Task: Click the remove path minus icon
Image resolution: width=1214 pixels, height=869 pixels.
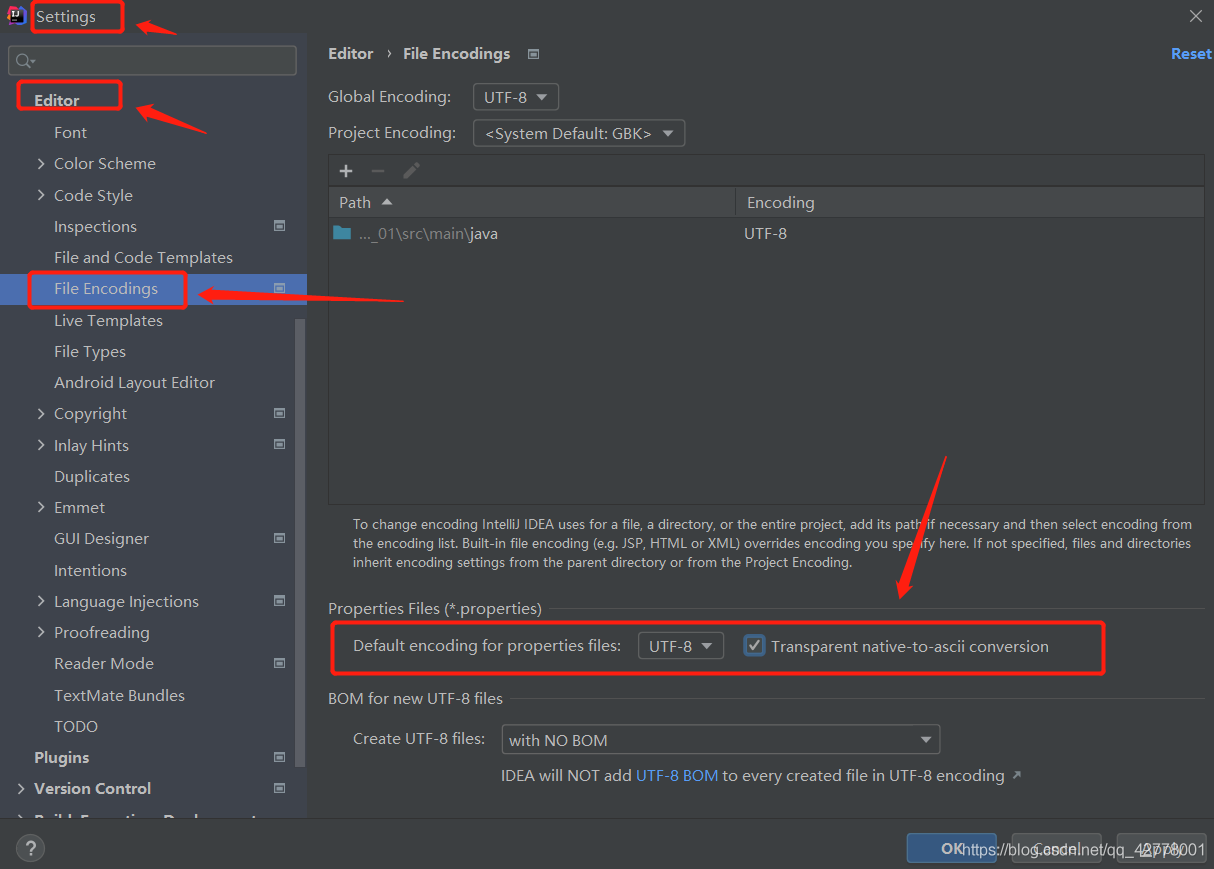Action: click(x=378, y=171)
